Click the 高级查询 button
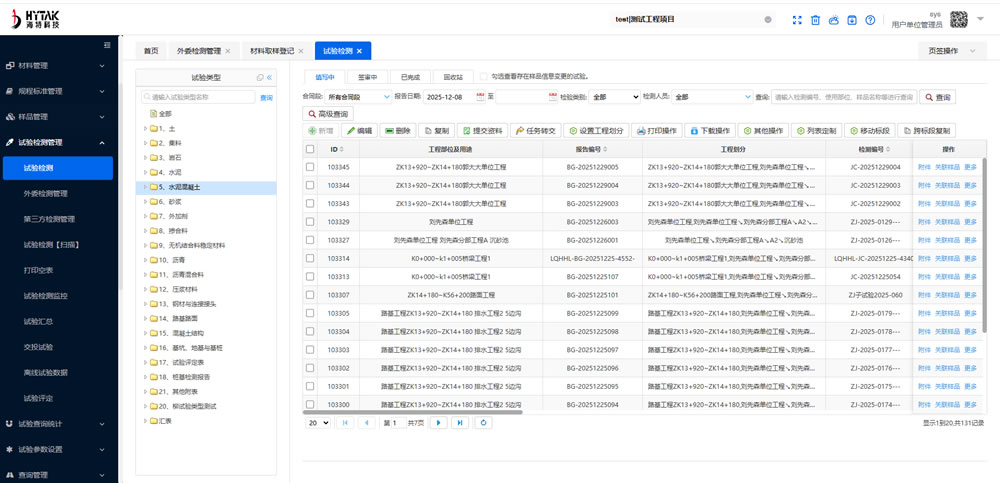Image resolution: width=1000 pixels, height=483 pixels. 327,114
